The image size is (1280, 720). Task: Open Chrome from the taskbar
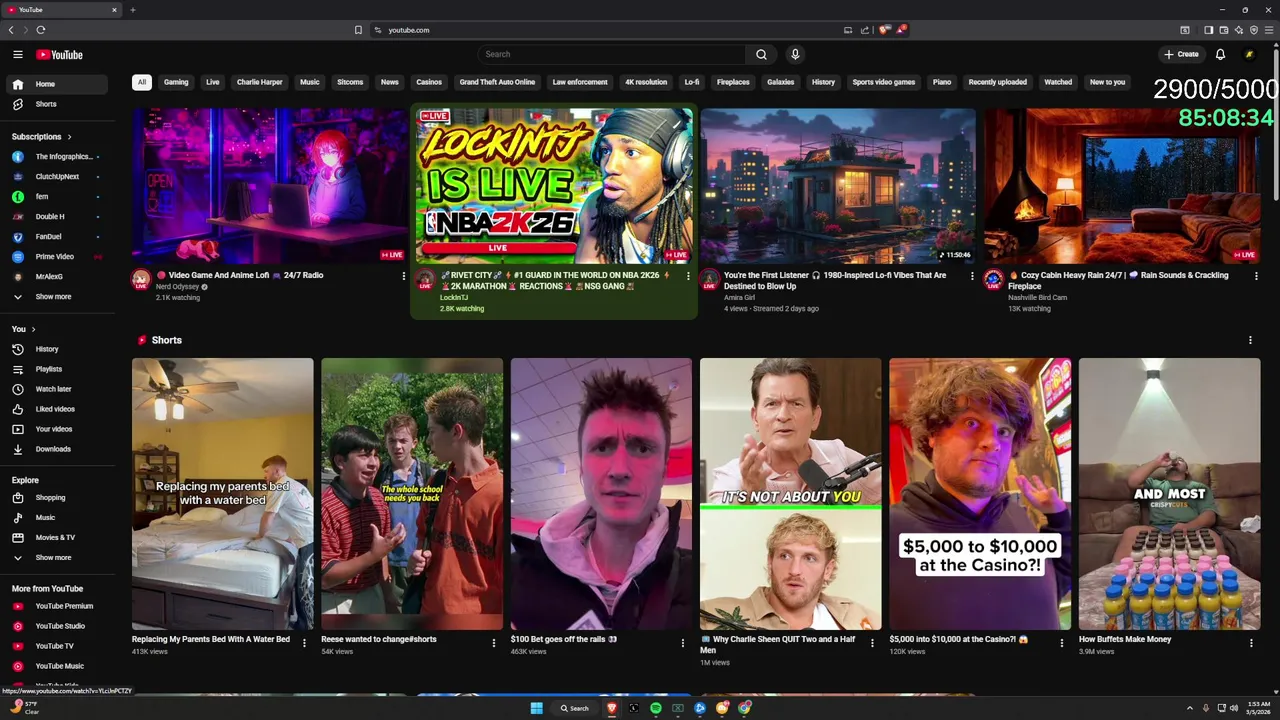pos(744,708)
